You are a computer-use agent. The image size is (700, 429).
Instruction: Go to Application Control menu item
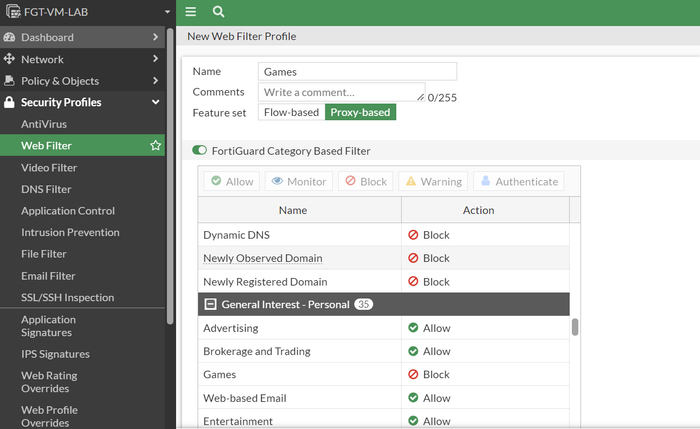point(67,211)
